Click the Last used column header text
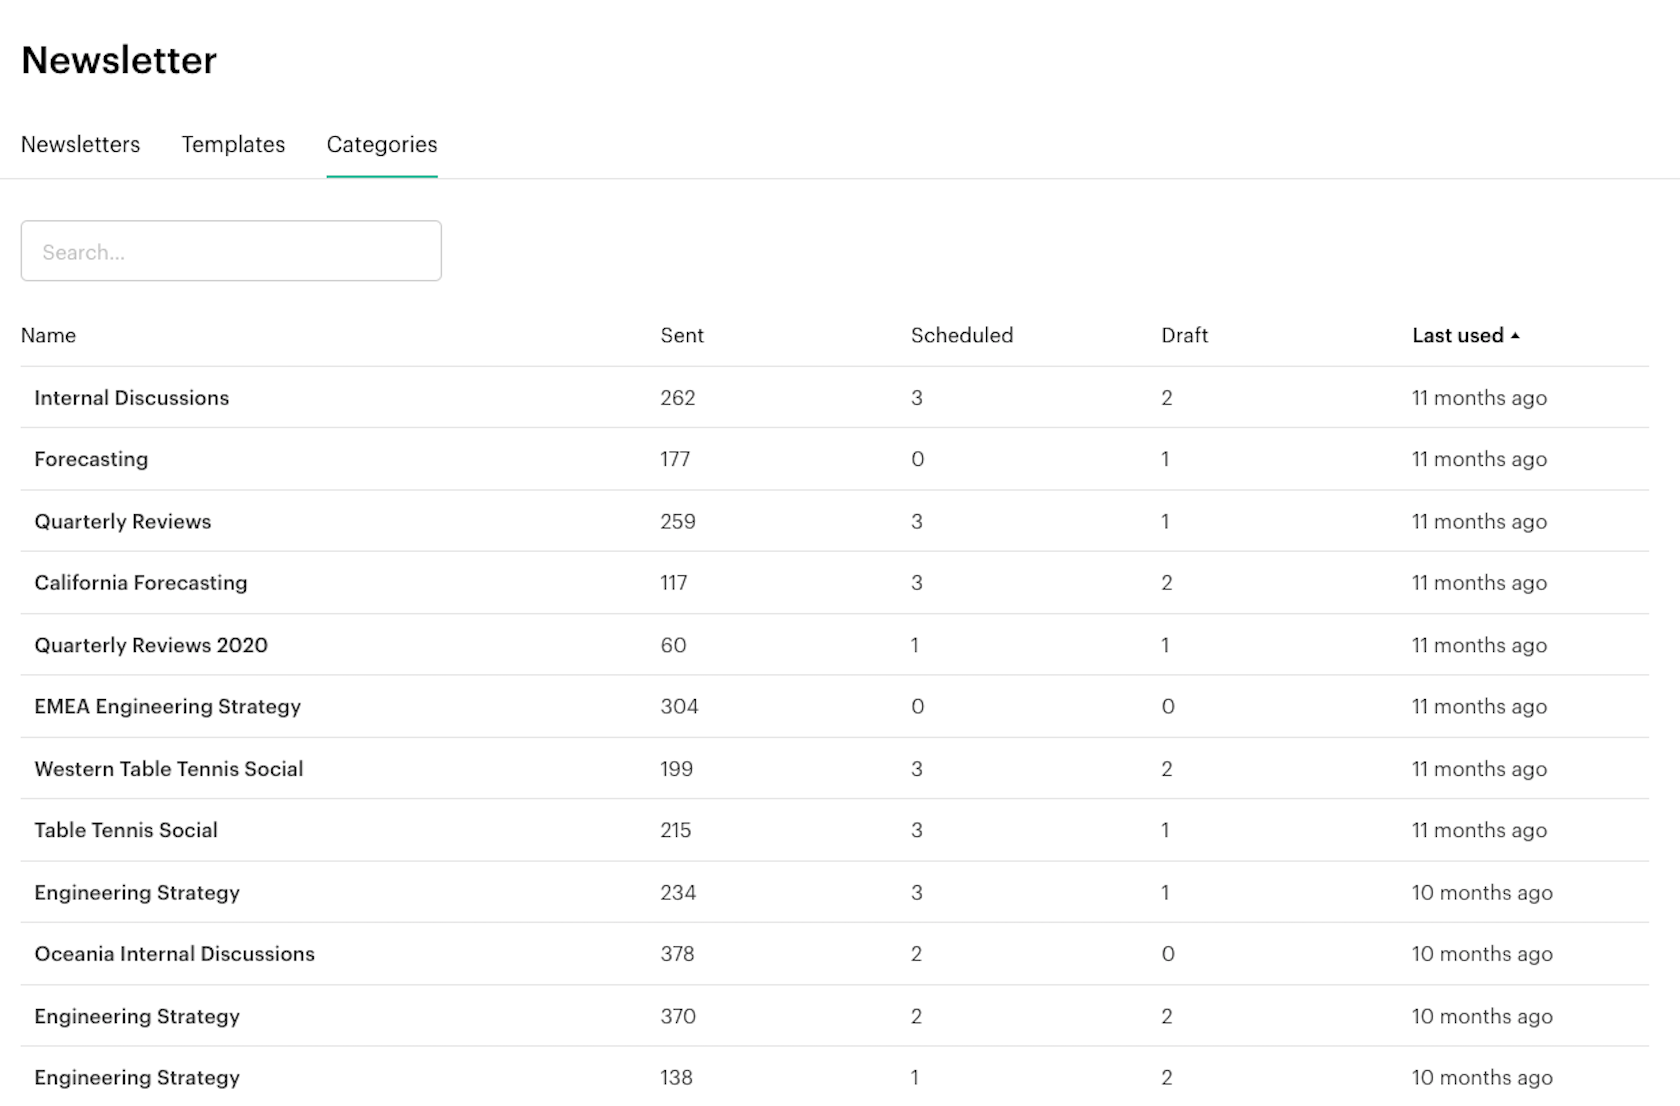1680x1106 pixels. coord(1457,335)
